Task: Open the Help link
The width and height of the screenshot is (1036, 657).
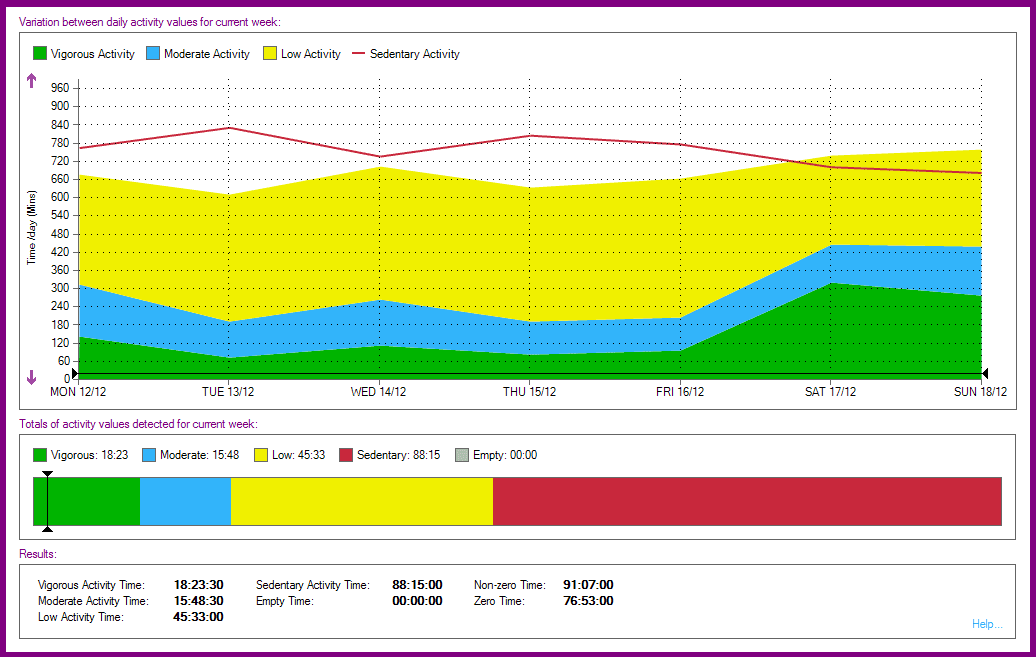Action: tap(987, 624)
